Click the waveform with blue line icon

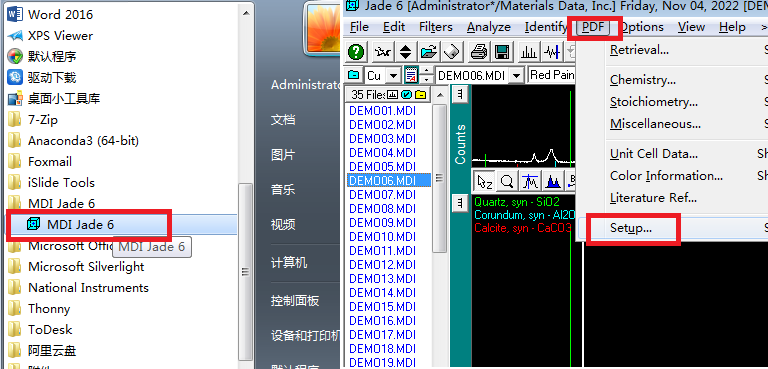(552, 51)
